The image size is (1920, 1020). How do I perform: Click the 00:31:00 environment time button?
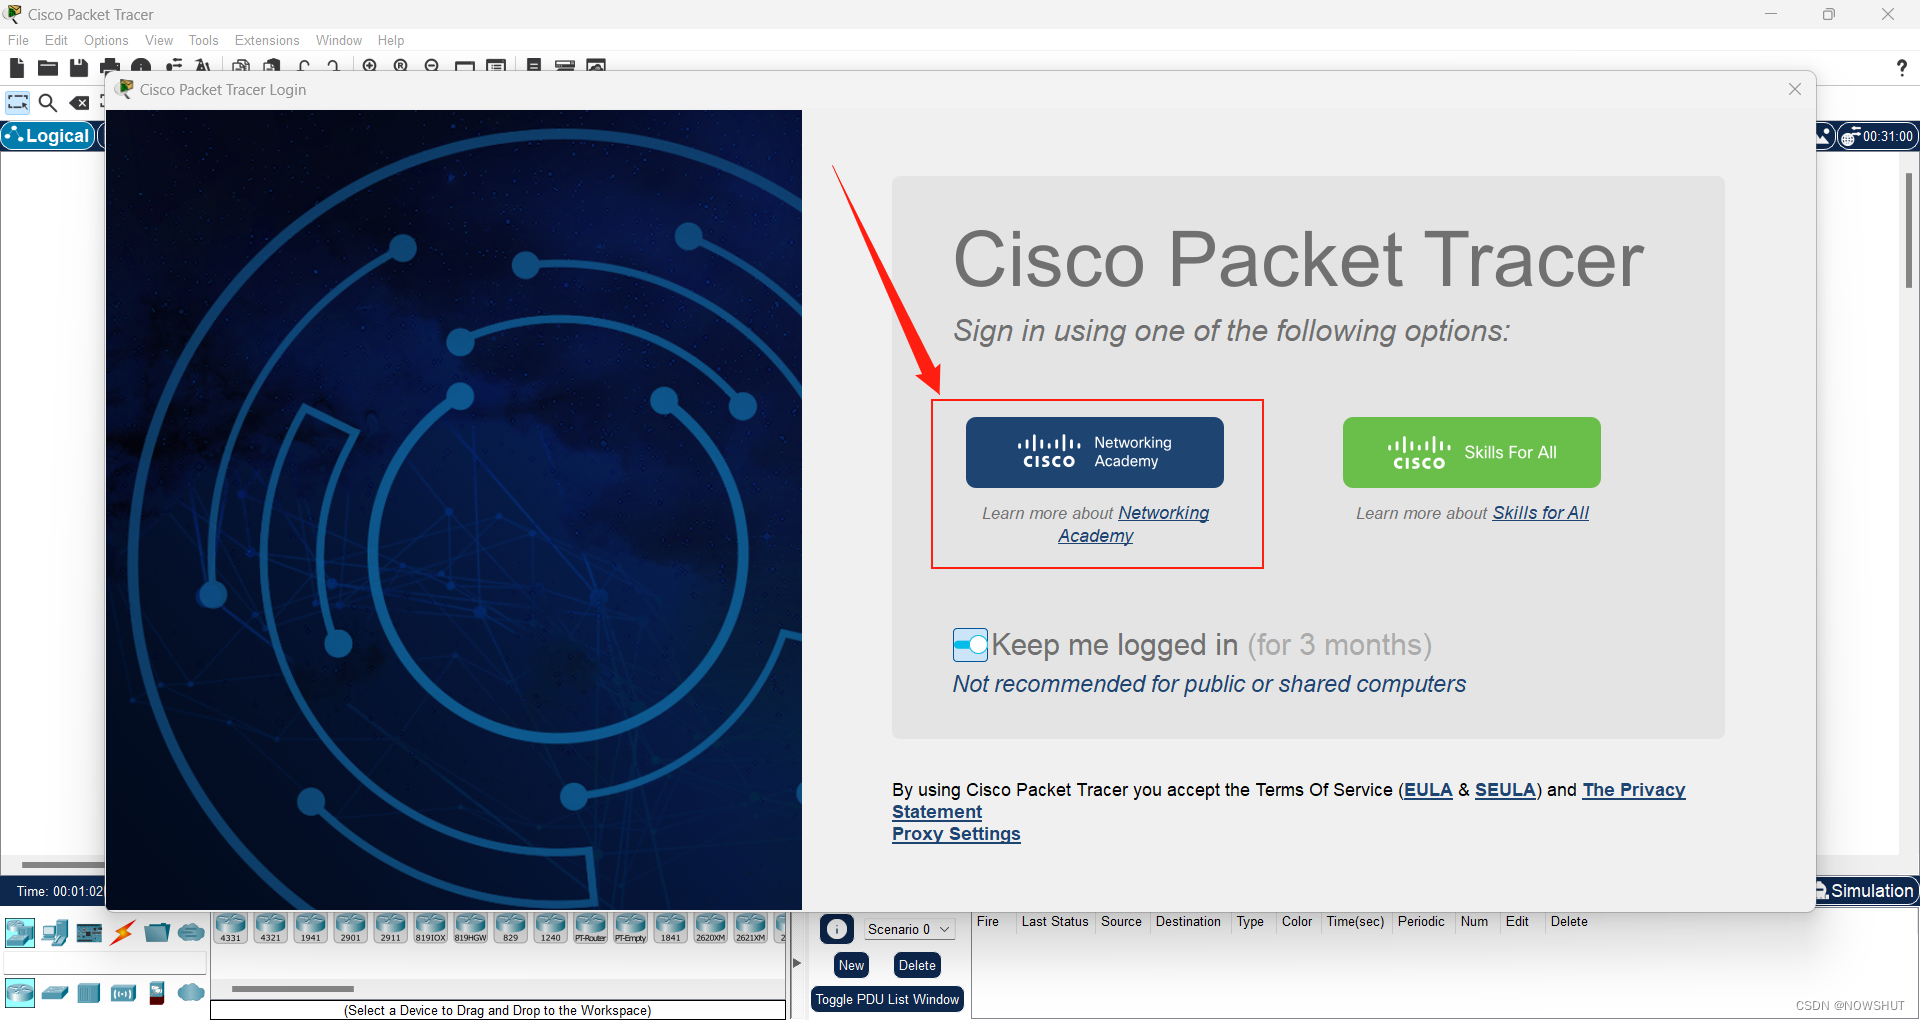point(1878,136)
